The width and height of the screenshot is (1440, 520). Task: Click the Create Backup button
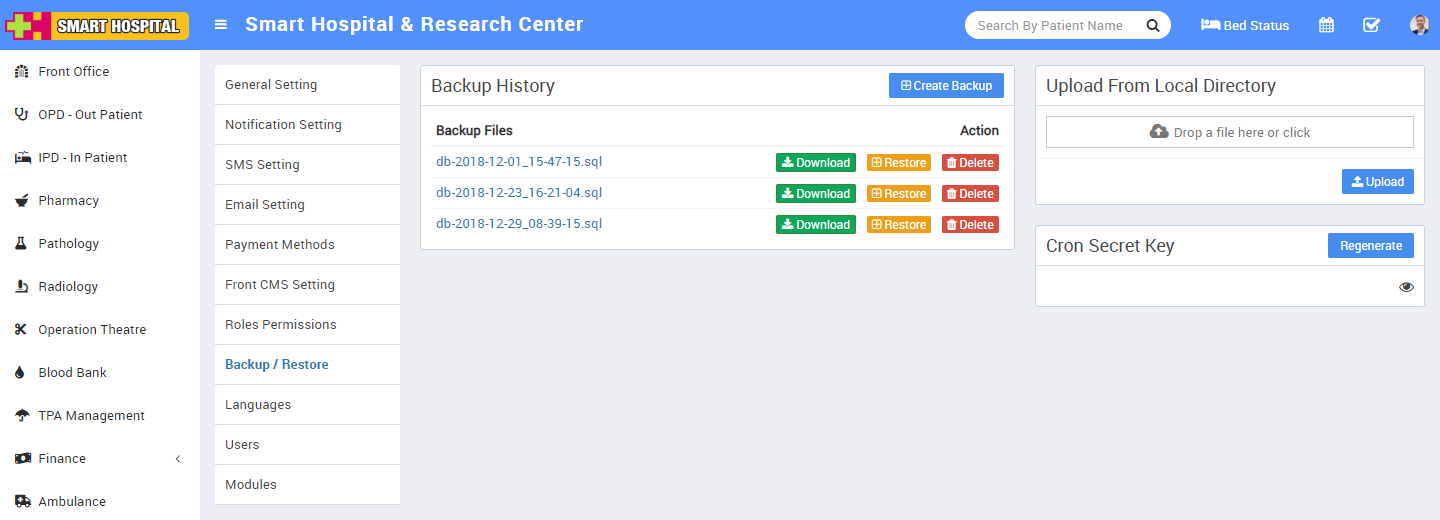coord(946,86)
